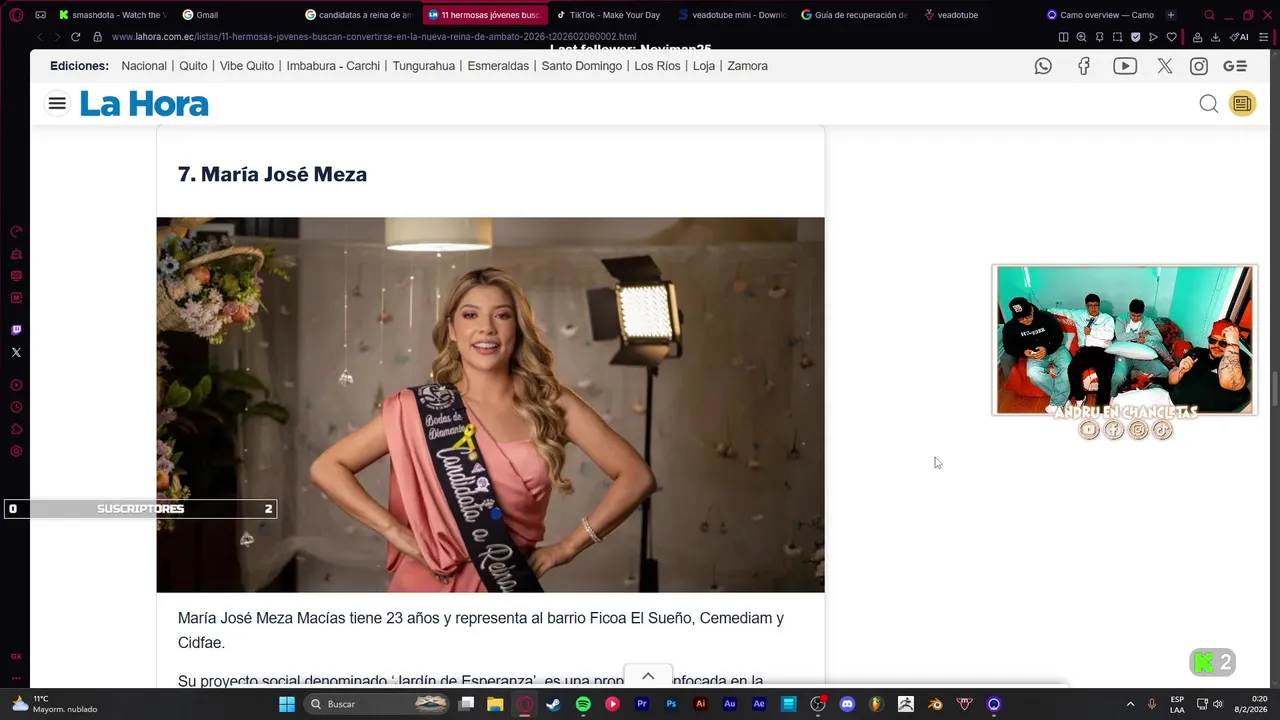The image size is (1280, 720).
Task: Open weather widget showing 11°C
Action: tap(55, 704)
